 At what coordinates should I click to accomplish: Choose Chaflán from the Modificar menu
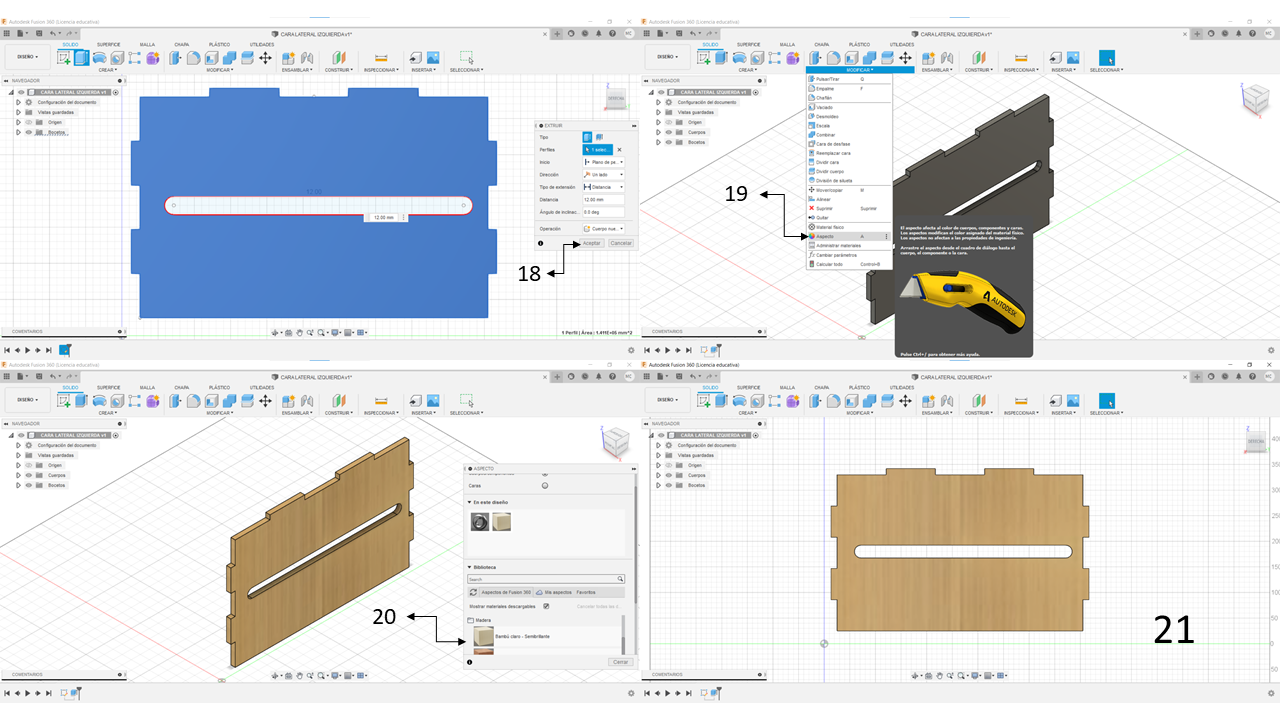tap(848, 98)
